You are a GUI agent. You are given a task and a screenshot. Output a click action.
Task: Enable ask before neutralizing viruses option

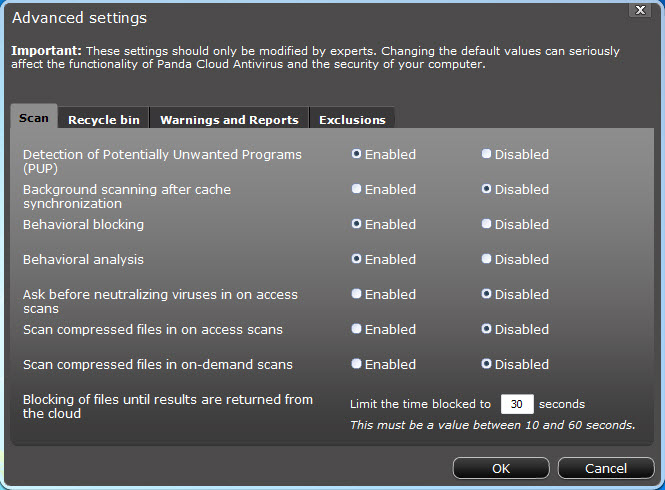(356, 294)
